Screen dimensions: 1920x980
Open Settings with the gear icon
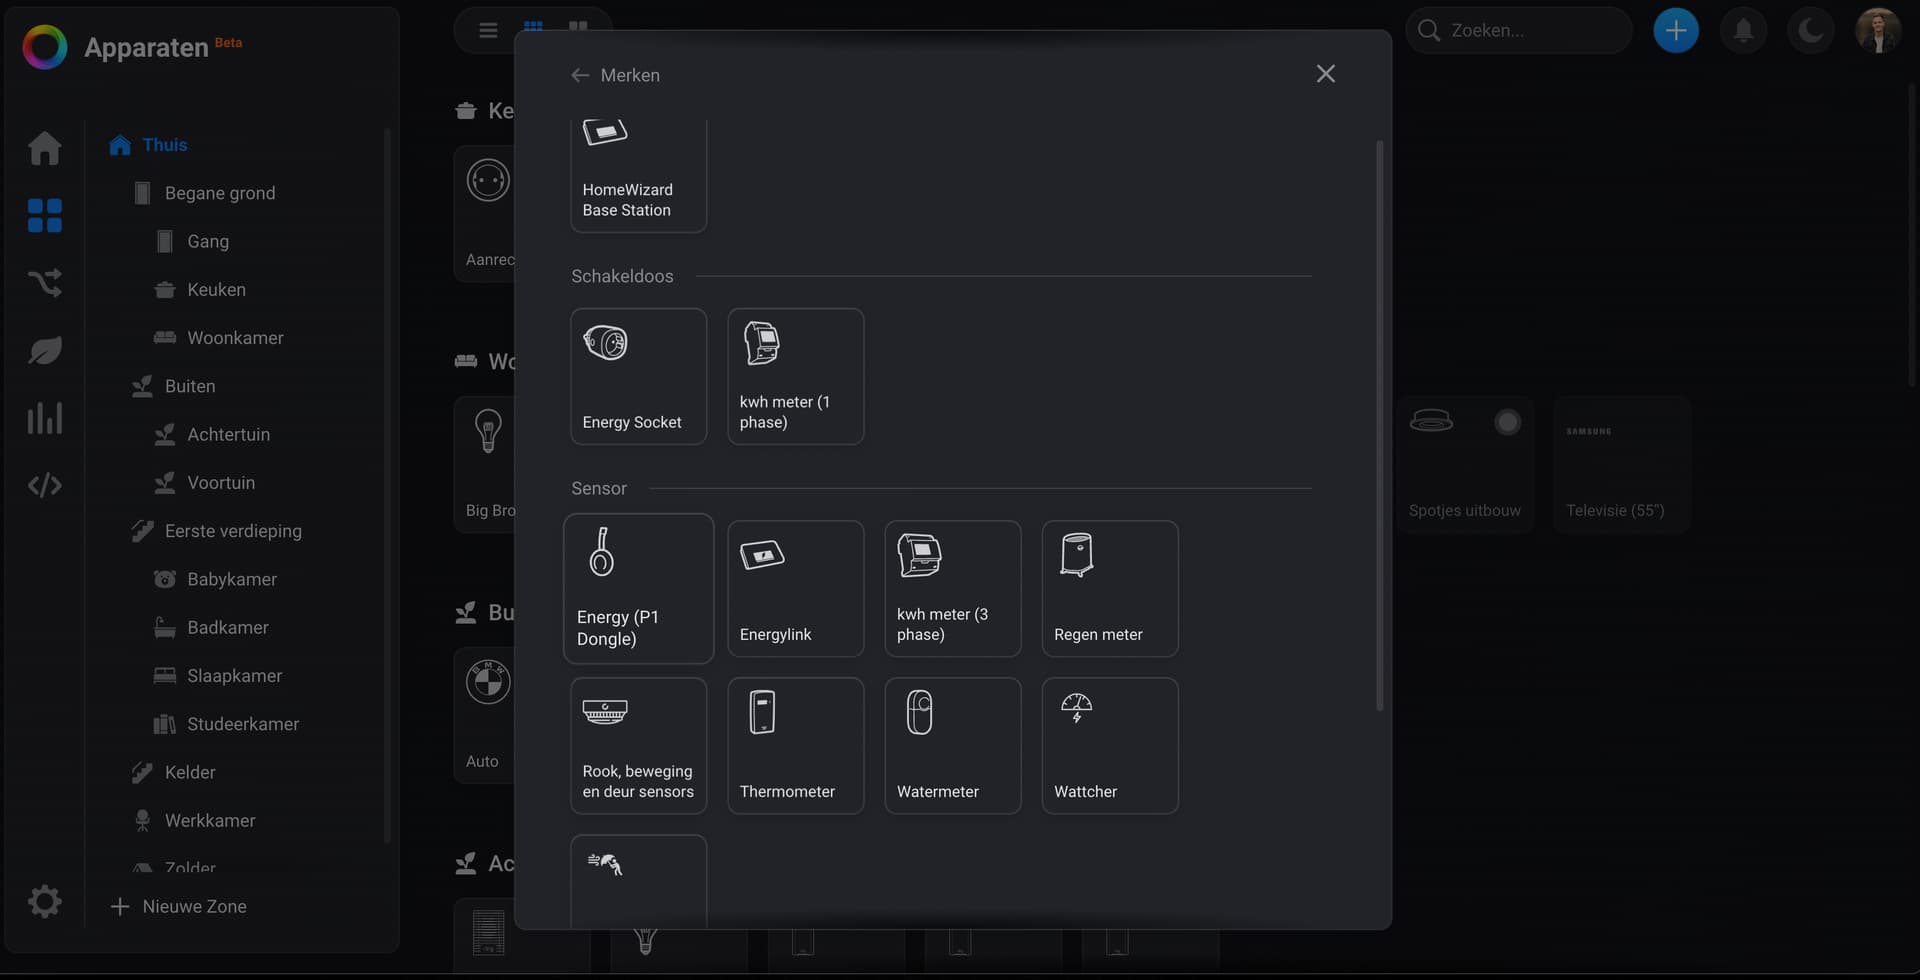(45, 902)
